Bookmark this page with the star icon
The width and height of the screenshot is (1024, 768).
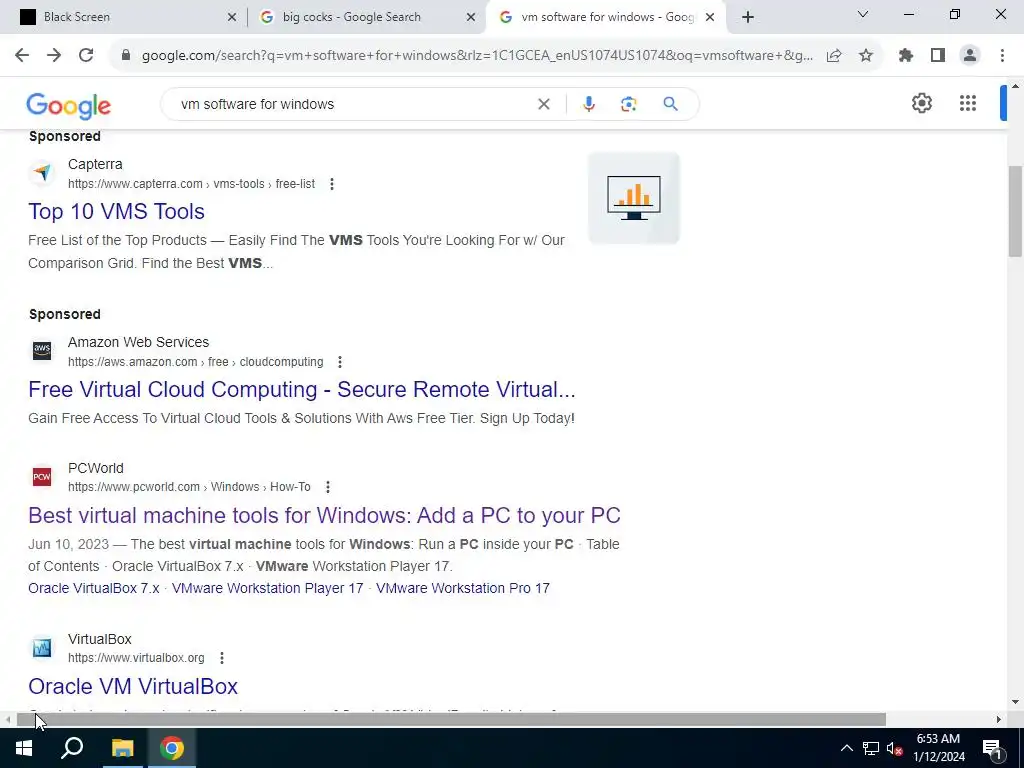tap(866, 56)
